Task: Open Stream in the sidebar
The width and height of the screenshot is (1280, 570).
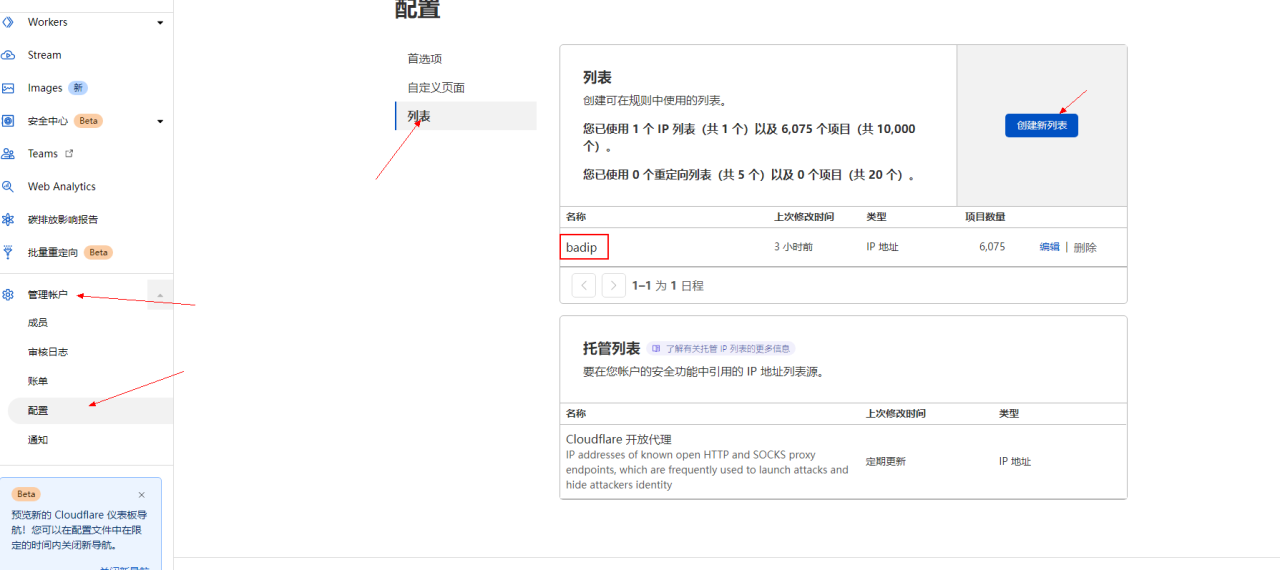Action: [x=44, y=55]
